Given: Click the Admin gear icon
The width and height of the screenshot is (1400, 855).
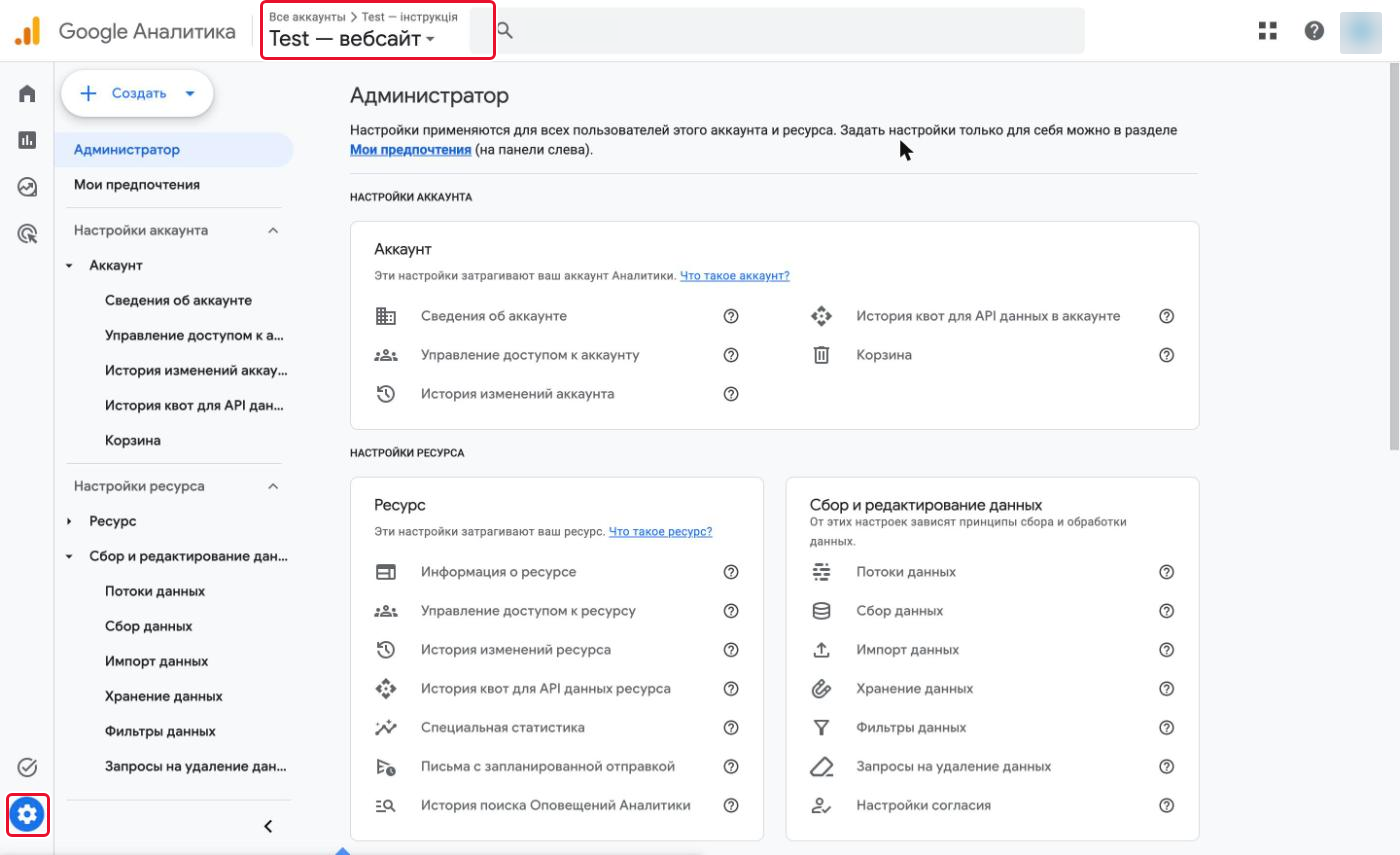Looking at the screenshot, I should pos(27,815).
